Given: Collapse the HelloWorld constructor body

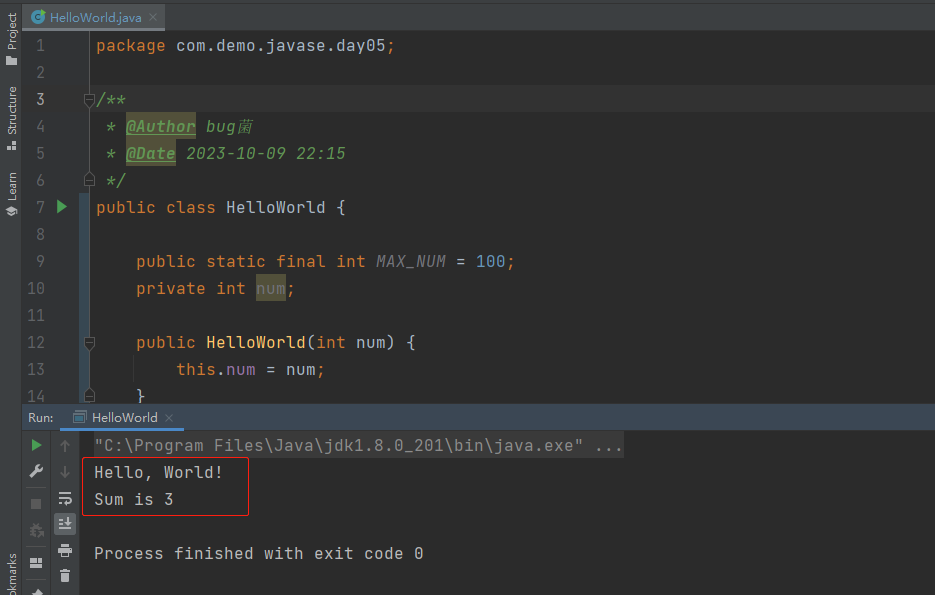Looking at the screenshot, I should click(89, 342).
